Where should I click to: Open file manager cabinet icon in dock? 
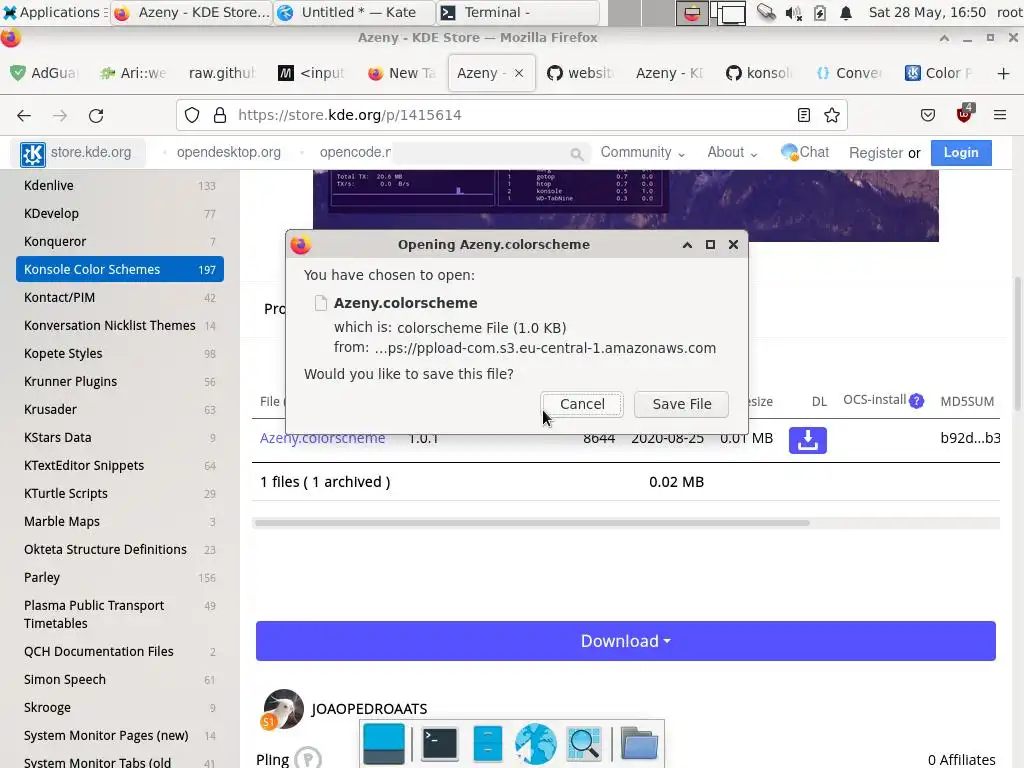click(488, 743)
